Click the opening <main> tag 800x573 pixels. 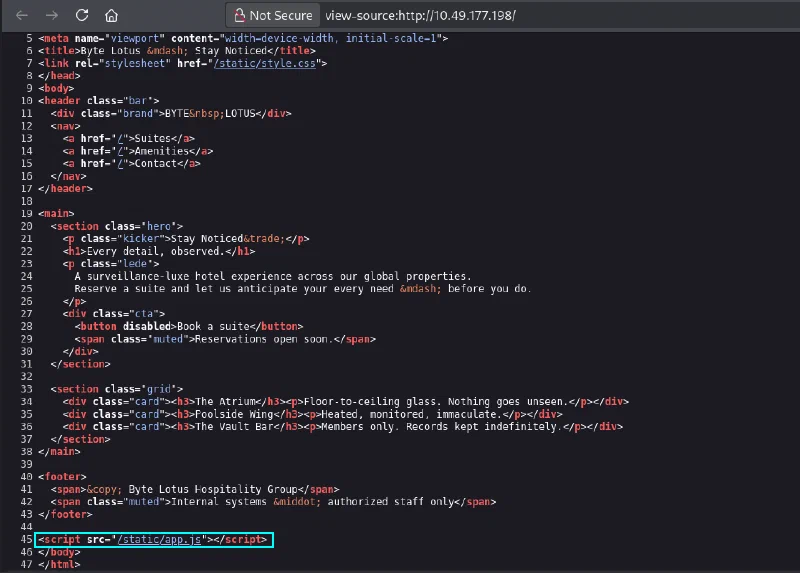pyautogui.click(x=56, y=213)
